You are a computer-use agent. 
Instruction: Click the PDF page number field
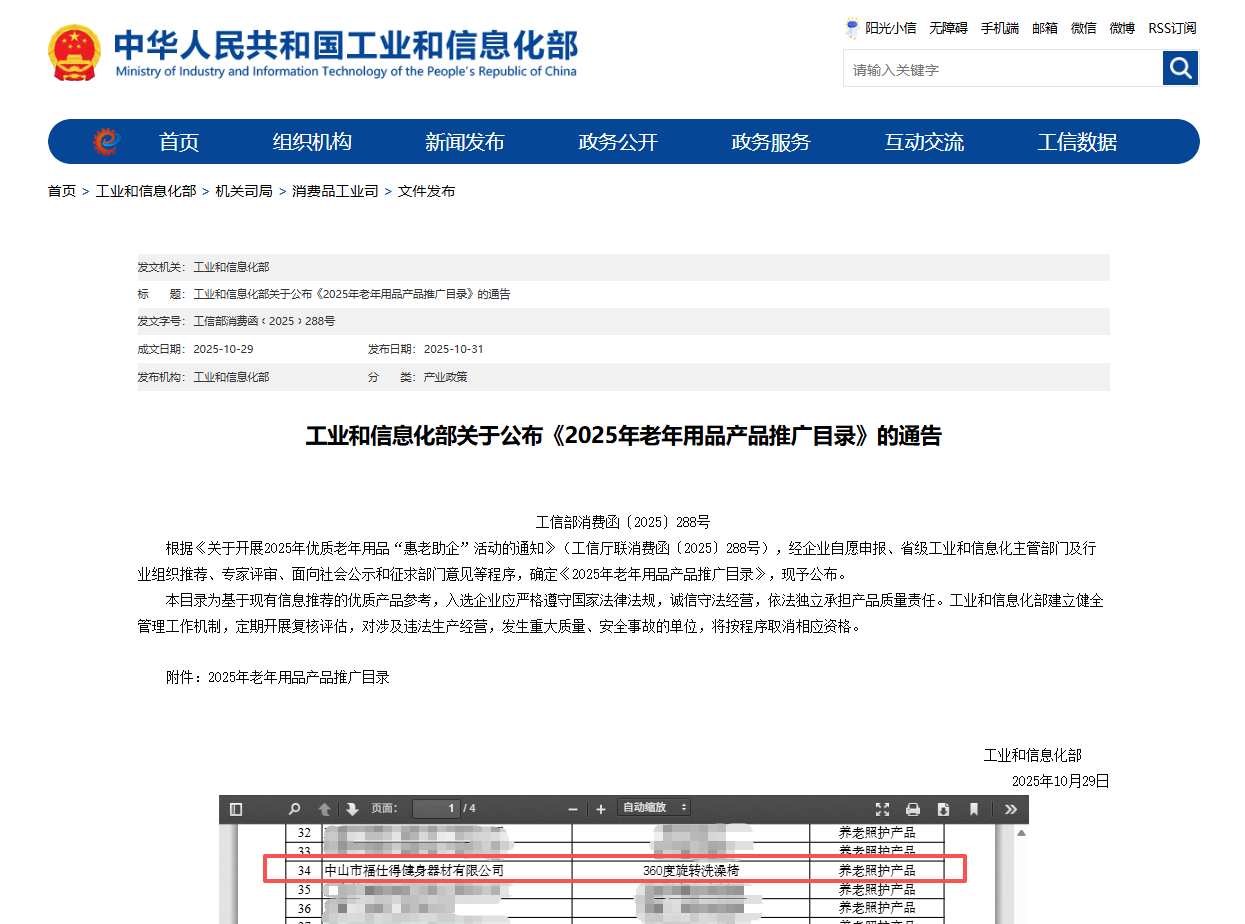click(436, 809)
